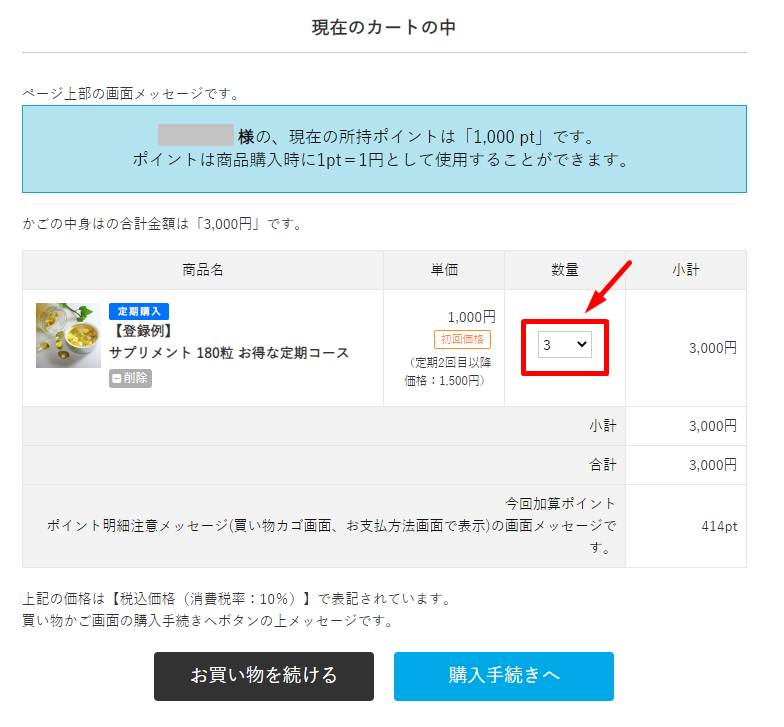Select the 商品名 column header
The width and height of the screenshot is (784, 727).
[x=203, y=270]
